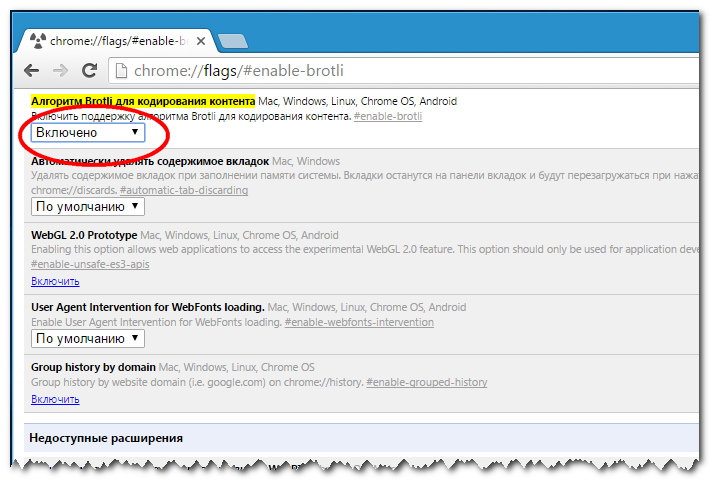Click the highlighted 'Алгоритм Brotli' title
The width and height of the screenshot is (710, 487).
coord(143,101)
